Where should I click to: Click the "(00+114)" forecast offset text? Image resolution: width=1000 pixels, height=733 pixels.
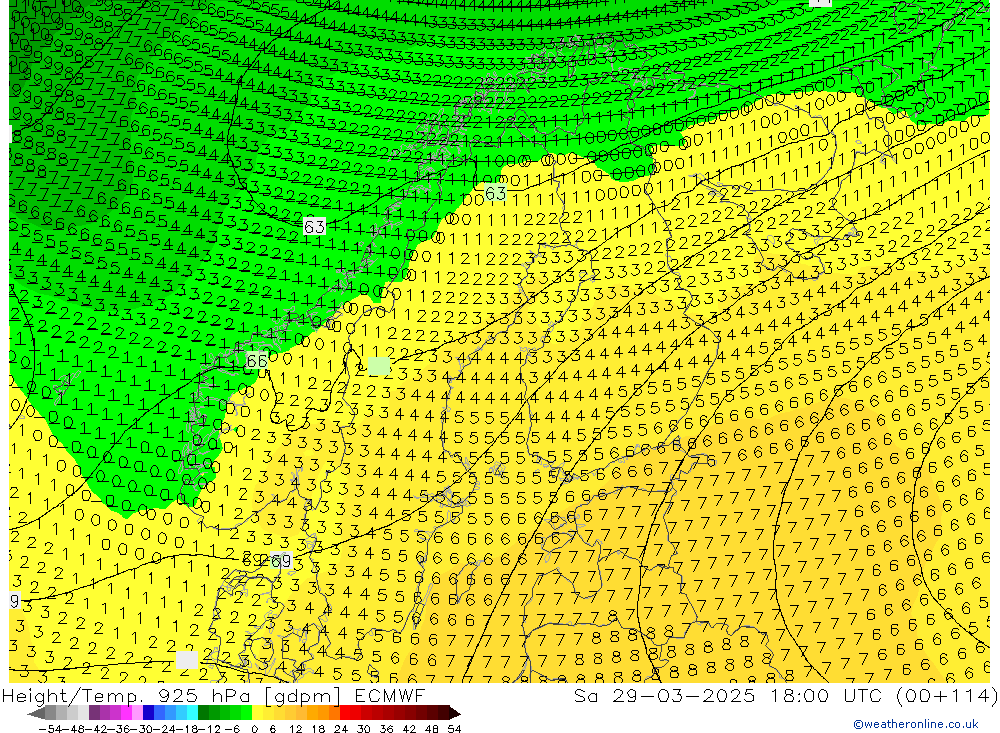947,695
